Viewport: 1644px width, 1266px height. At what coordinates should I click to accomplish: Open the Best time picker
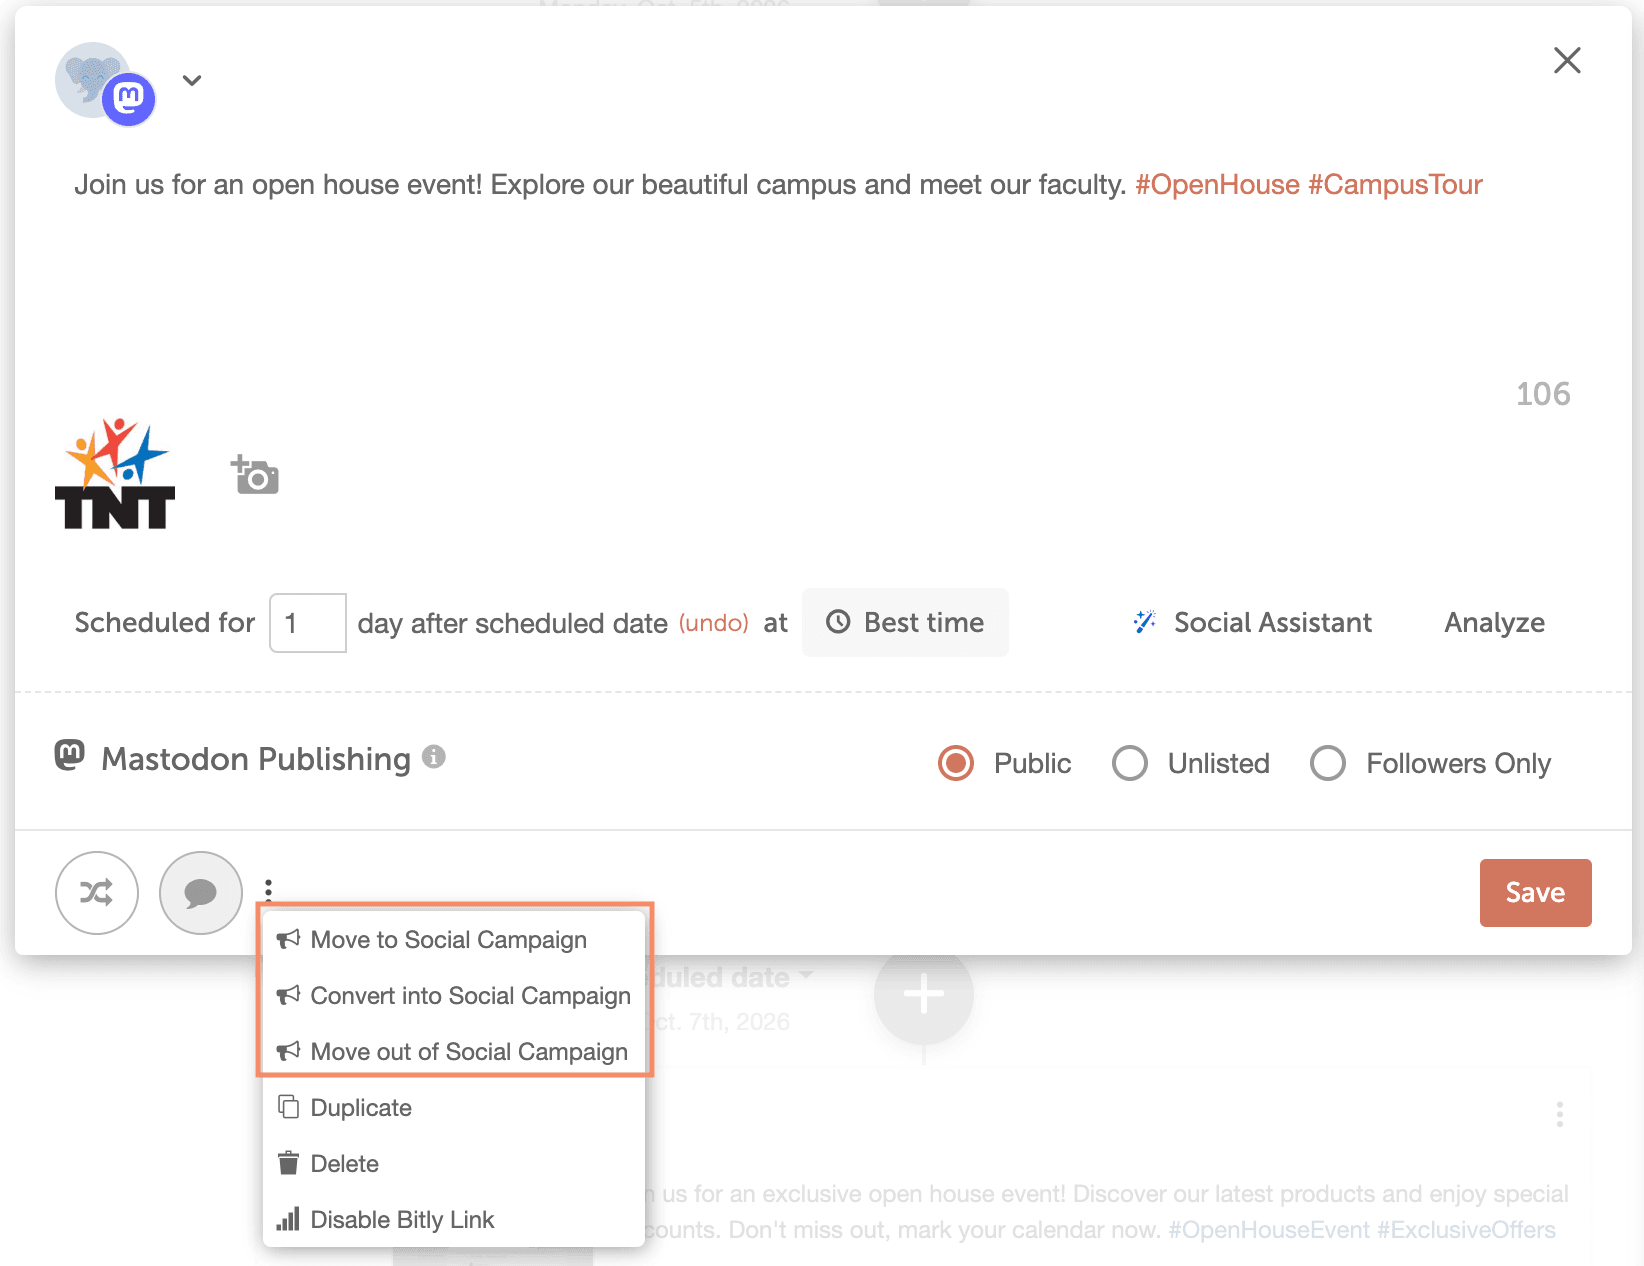pos(905,622)
